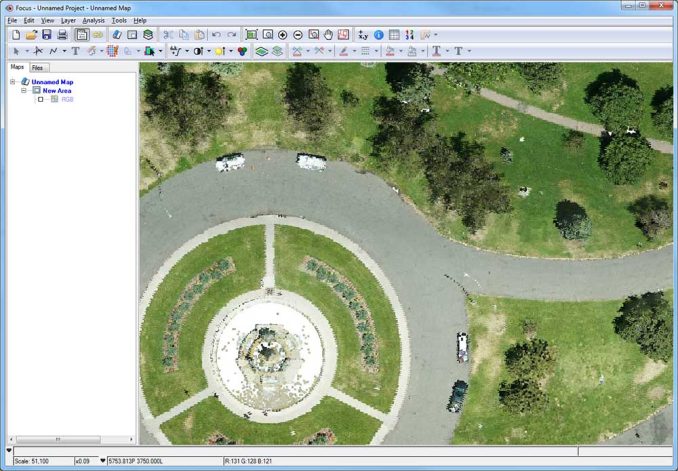Click the green Add Layer stack icon
Image resolution: width=678 pixels, height=471 pixels.
click(148, 35)
